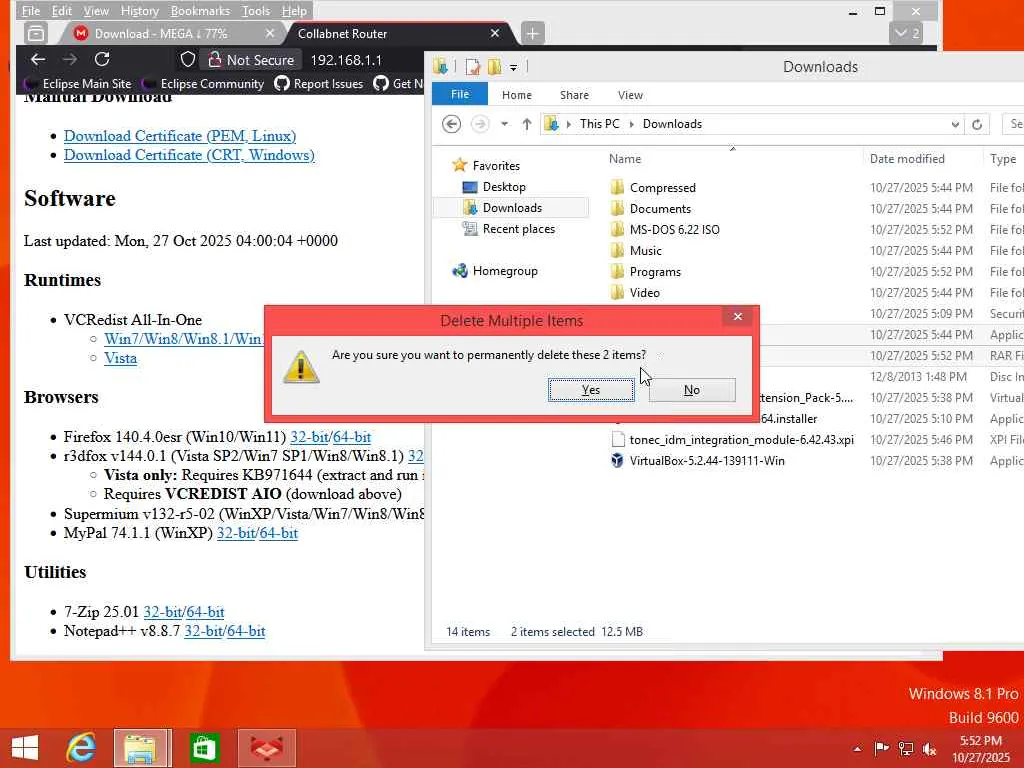Click the Not Secure lock indicator
The height and width of the screenshot is (768, 1024).
(x=251, y=60)
